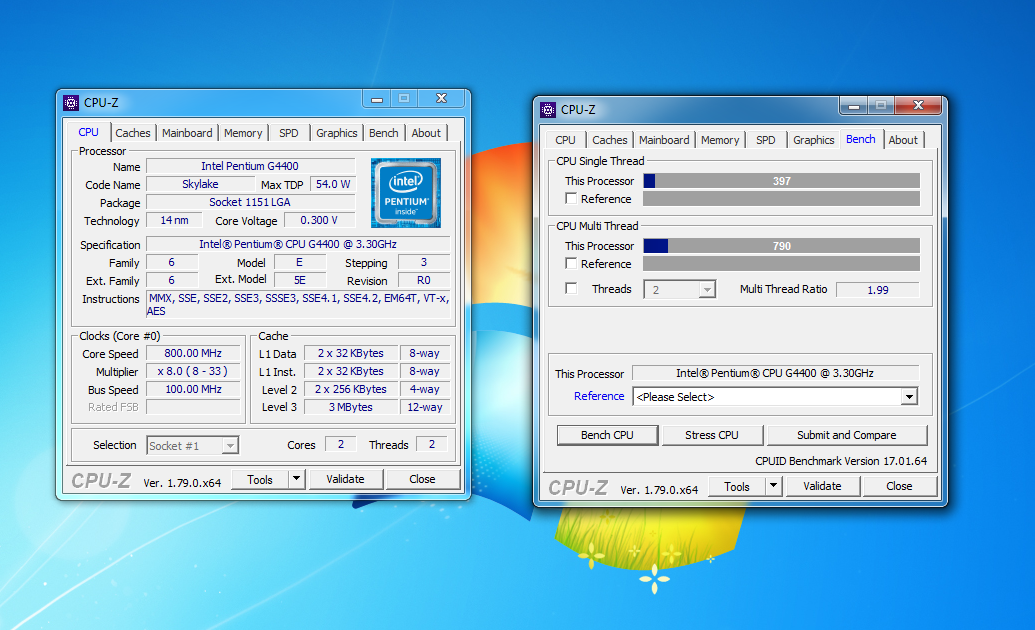Select the SPD tab in the Bench window
1035x630 pixels.
click(766, 140)
